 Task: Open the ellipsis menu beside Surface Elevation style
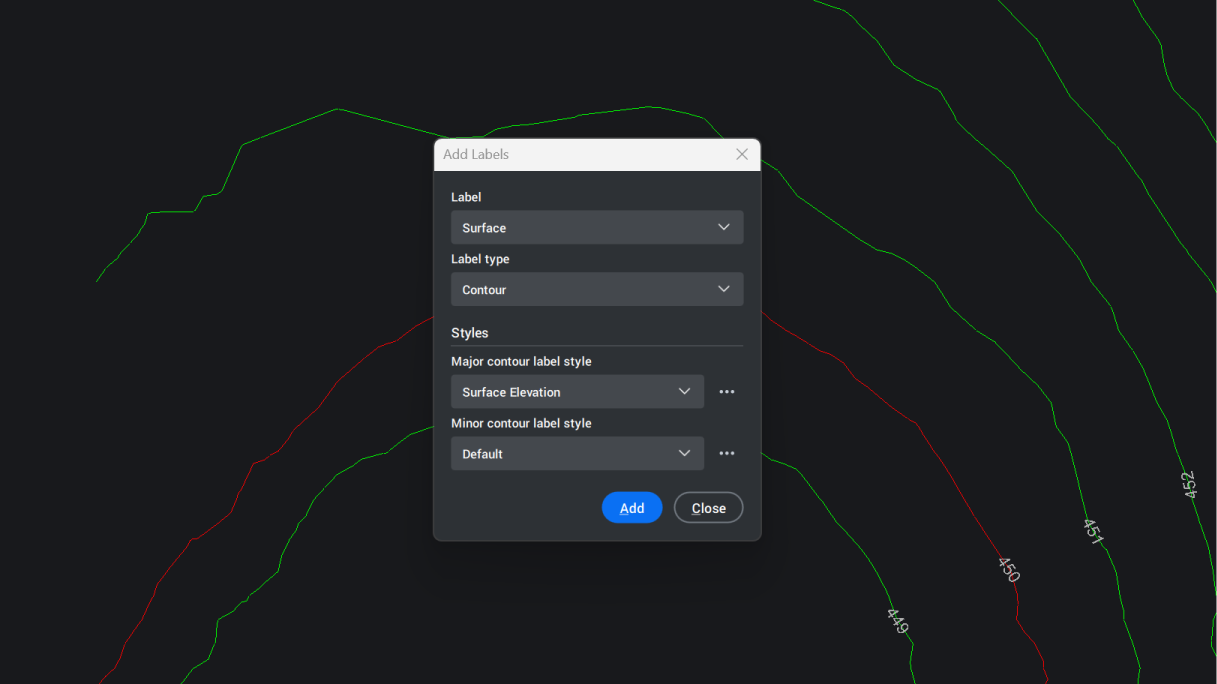(x=727, y=391)
